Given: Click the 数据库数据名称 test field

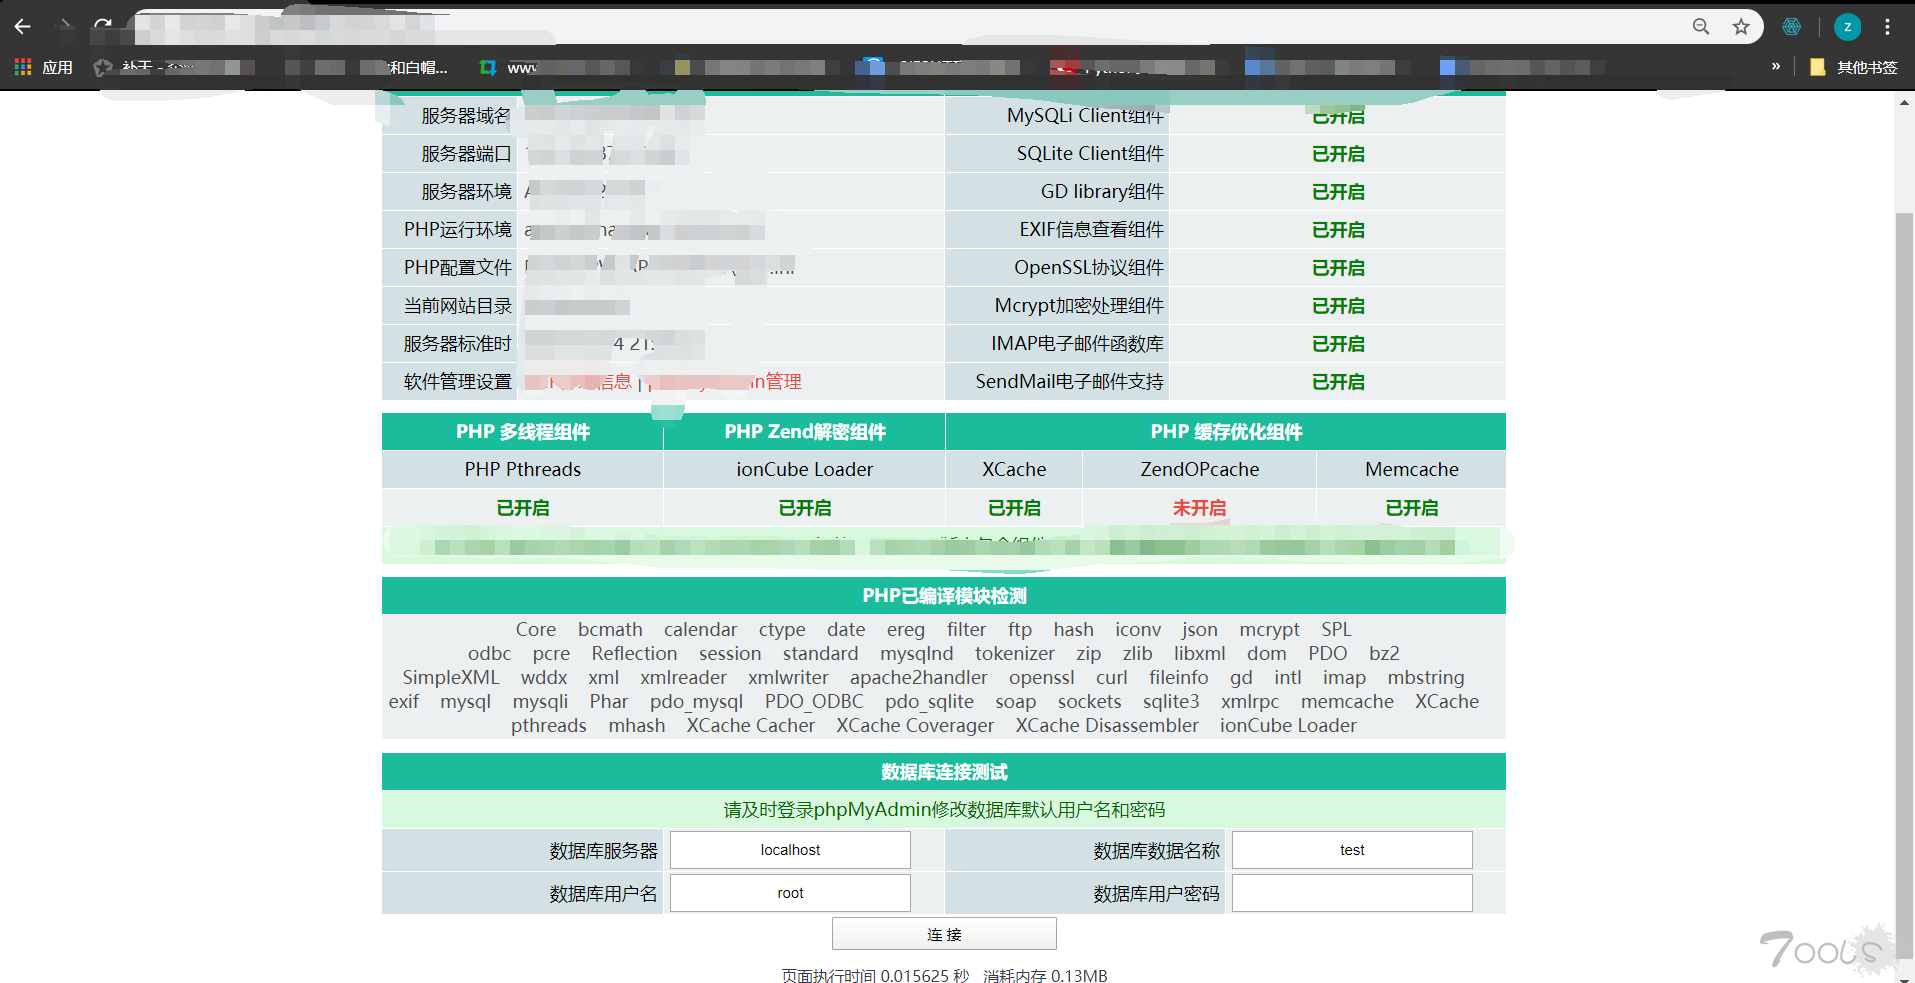Looking at the screenshot, I should click(x=1351, y=850).
